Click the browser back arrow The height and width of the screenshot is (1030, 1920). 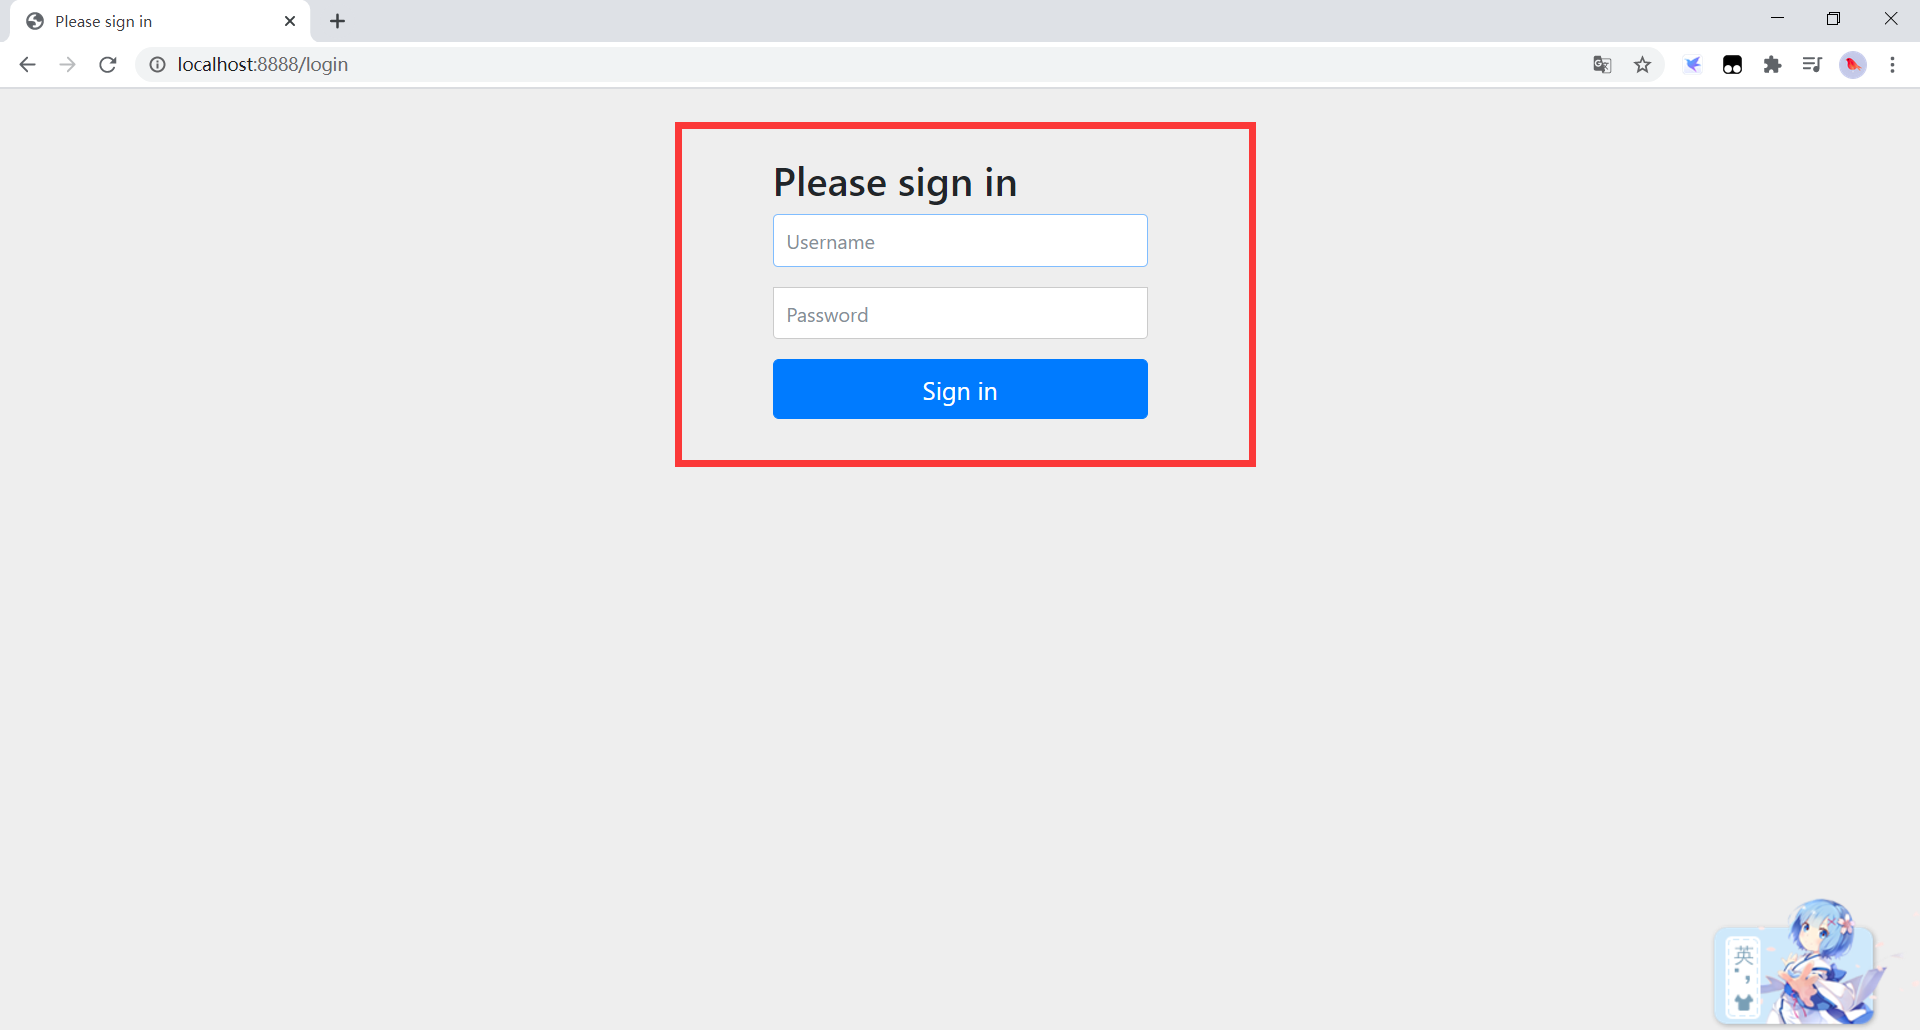coord(27,65)
